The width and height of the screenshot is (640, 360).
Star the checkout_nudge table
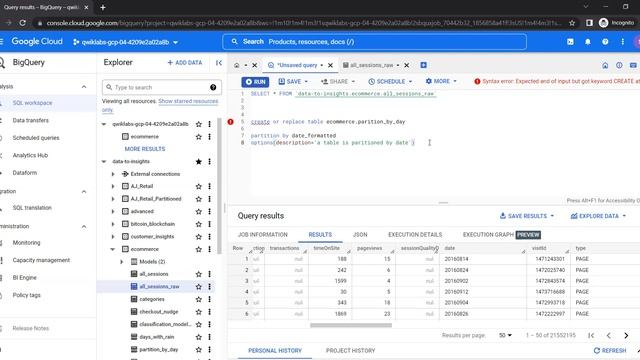pos(199,312)
